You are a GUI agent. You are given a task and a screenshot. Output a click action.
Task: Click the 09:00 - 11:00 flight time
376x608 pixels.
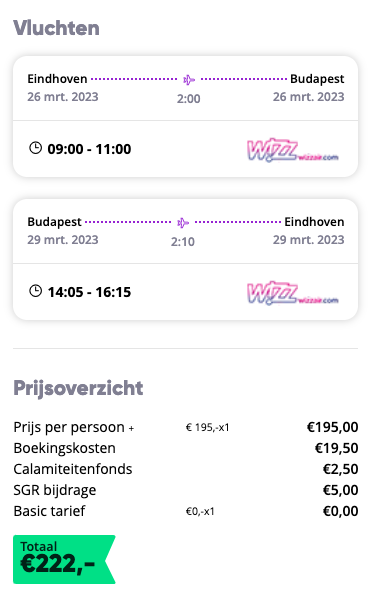point(89,149)
